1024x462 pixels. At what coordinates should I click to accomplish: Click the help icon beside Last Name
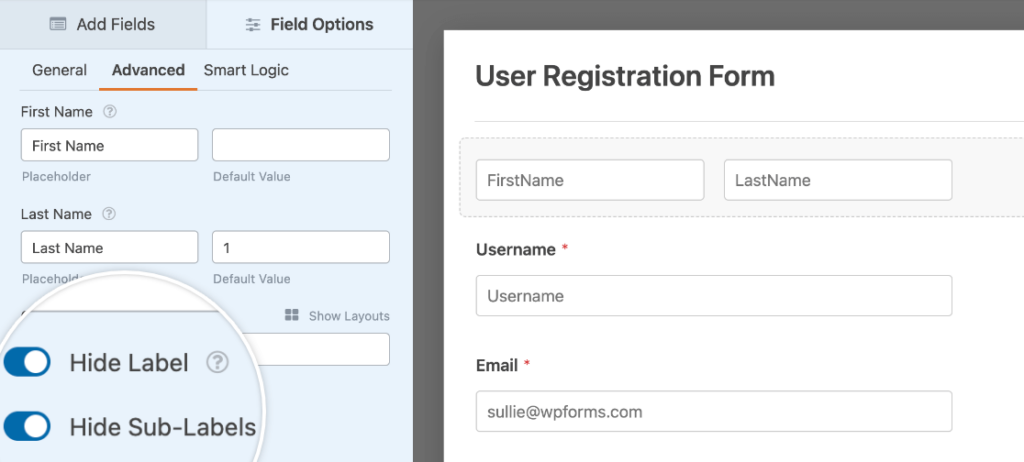click(109, 214)
